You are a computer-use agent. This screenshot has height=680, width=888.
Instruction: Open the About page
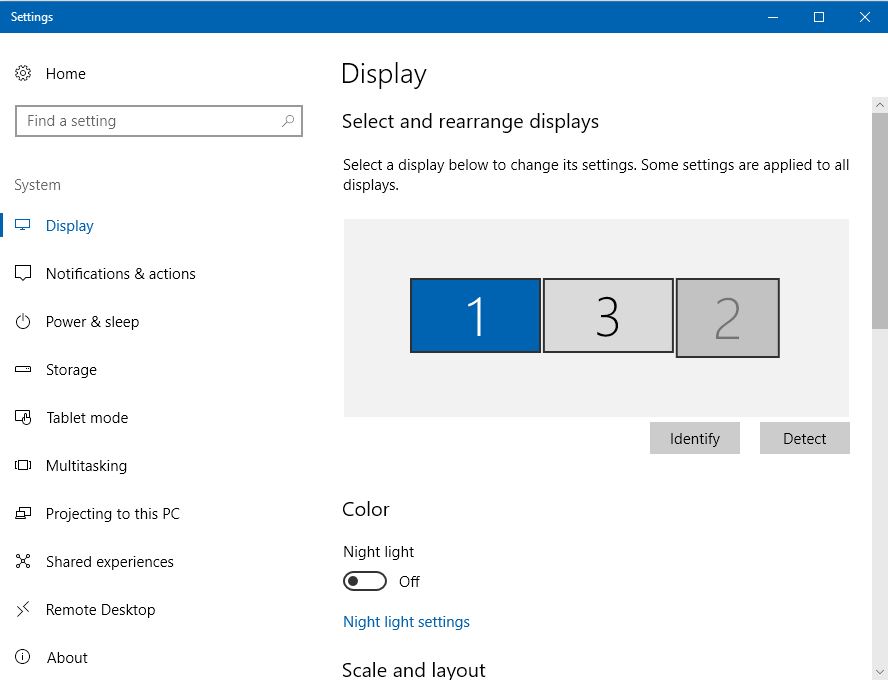(x=67, y=657)
